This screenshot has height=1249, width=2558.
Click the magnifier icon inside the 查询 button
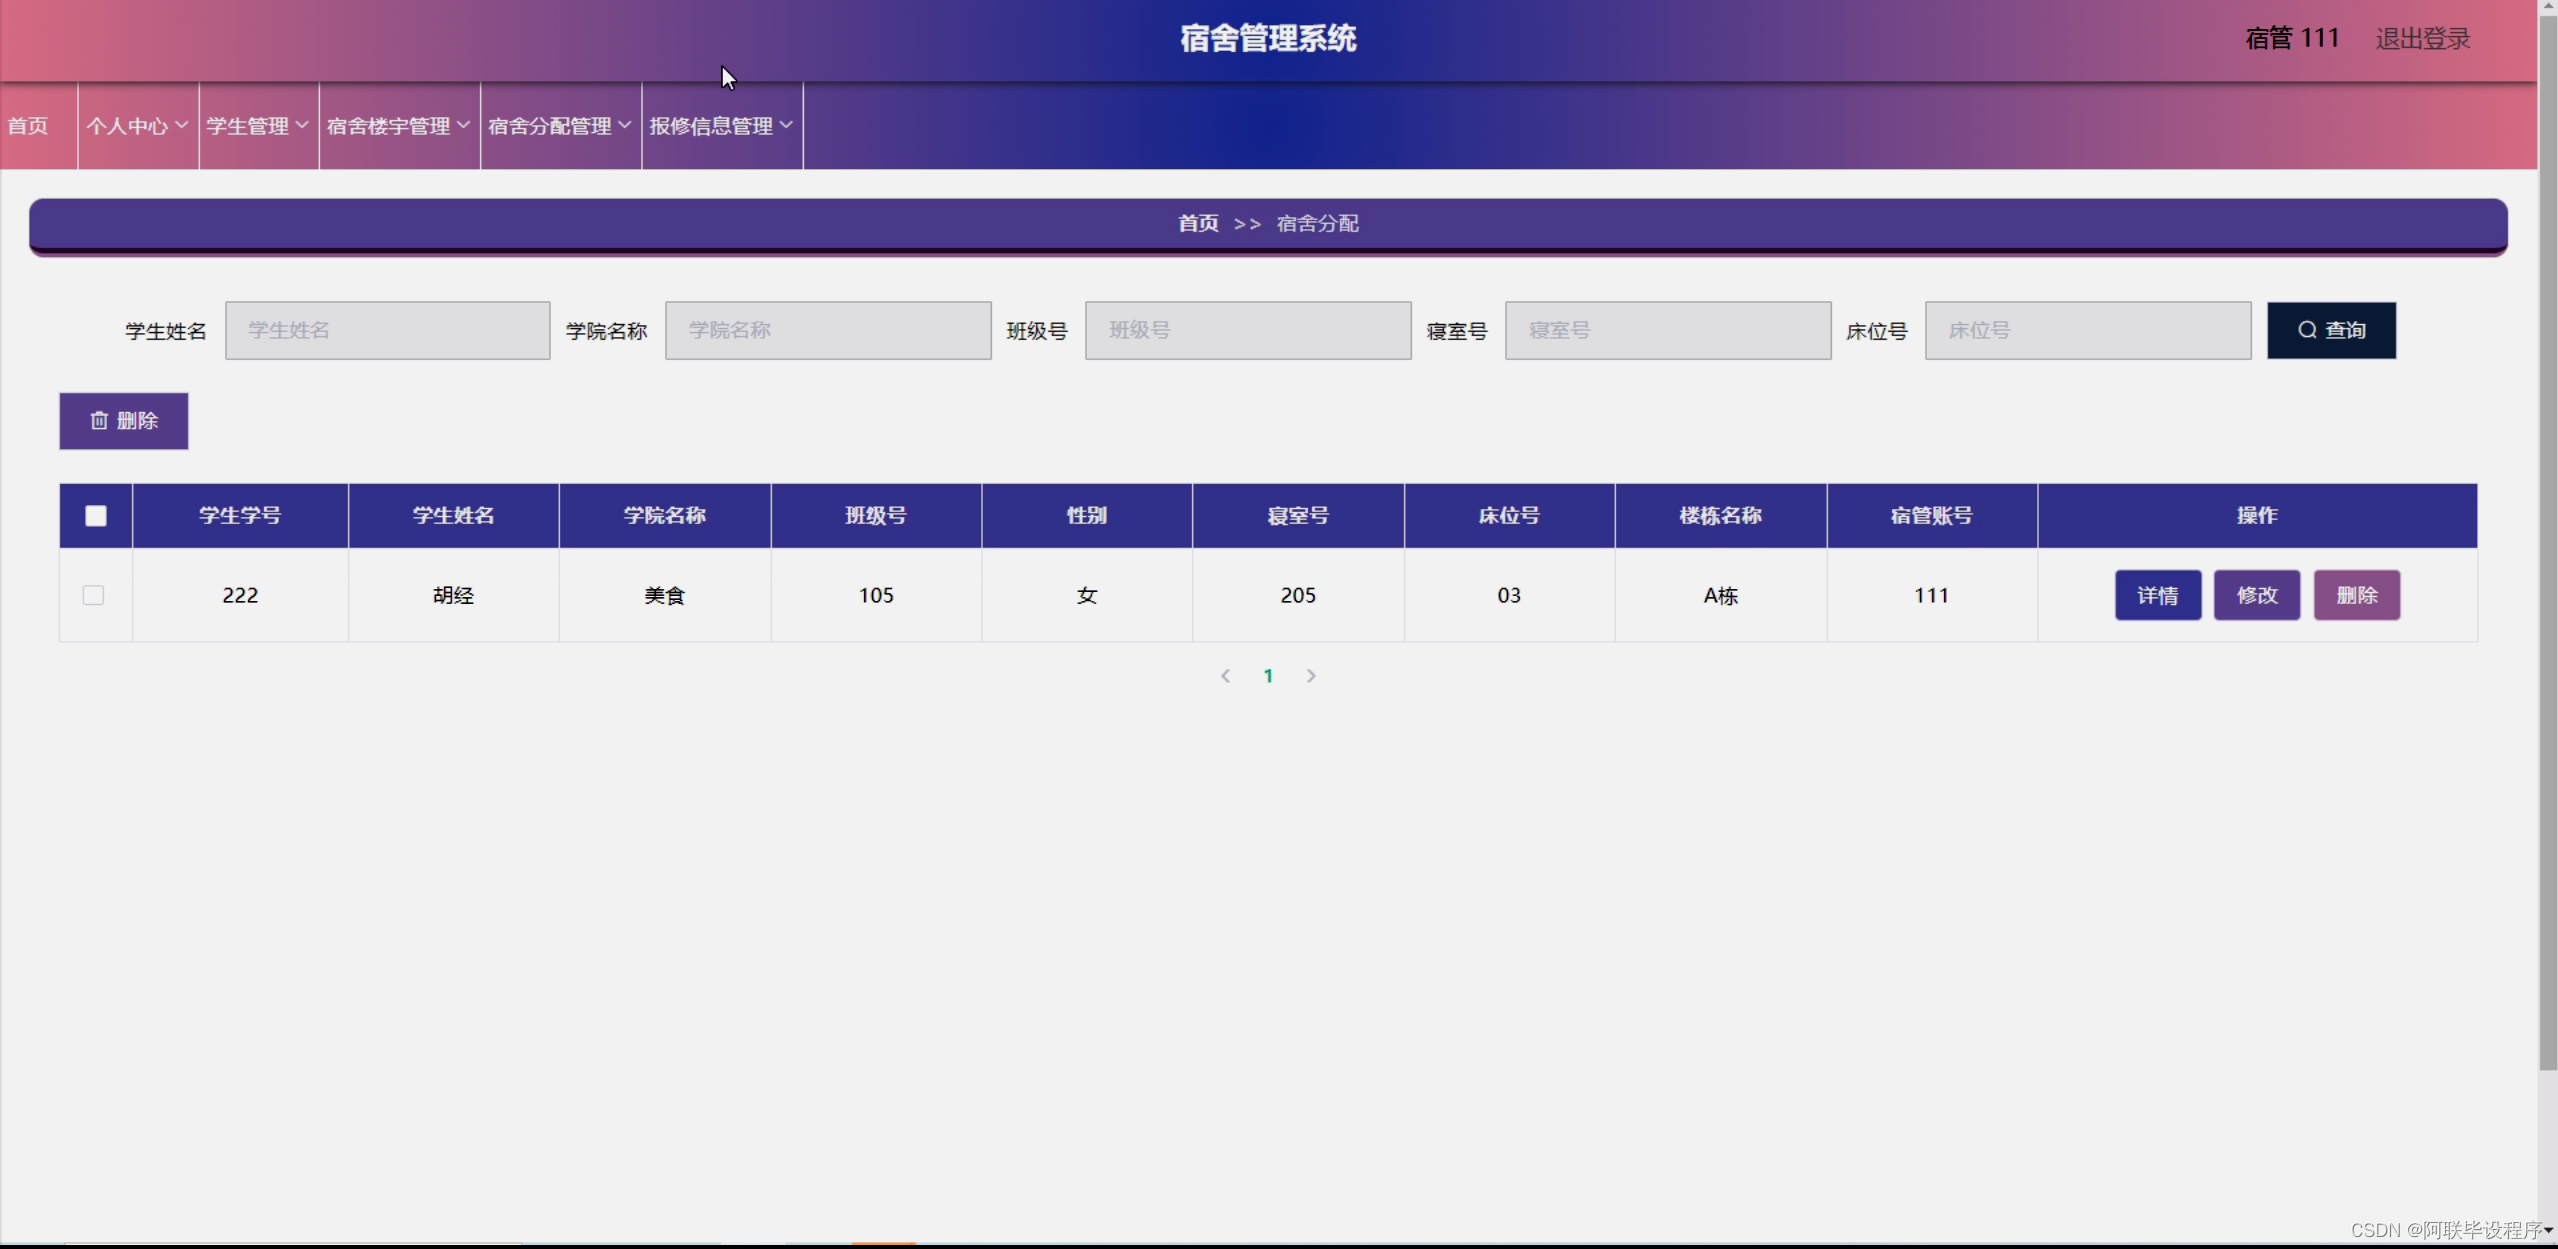click(x=2306, y=330)
